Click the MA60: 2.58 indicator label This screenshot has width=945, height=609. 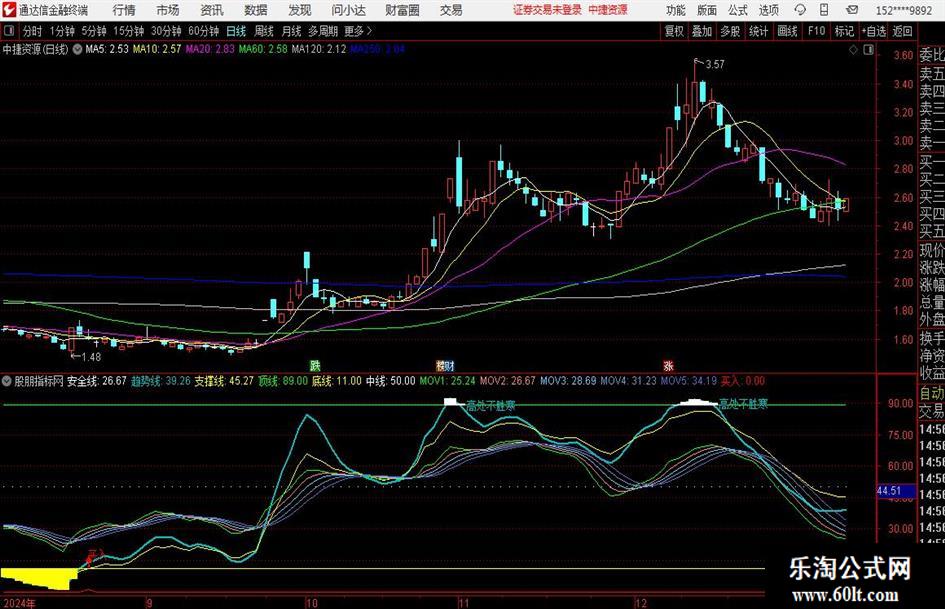(x=263, y=49)
